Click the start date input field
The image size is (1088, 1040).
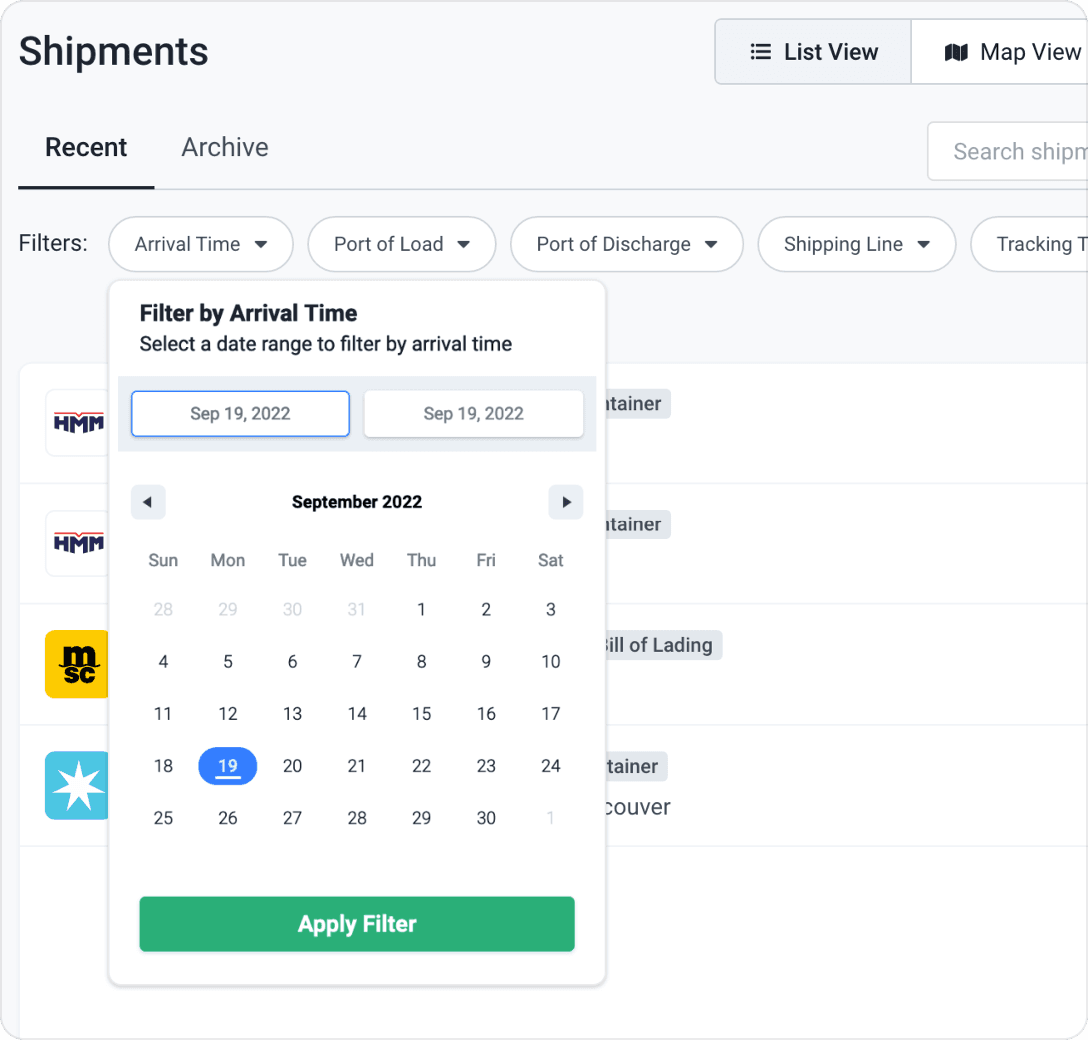pyautogui.click(x=240, y=414)
